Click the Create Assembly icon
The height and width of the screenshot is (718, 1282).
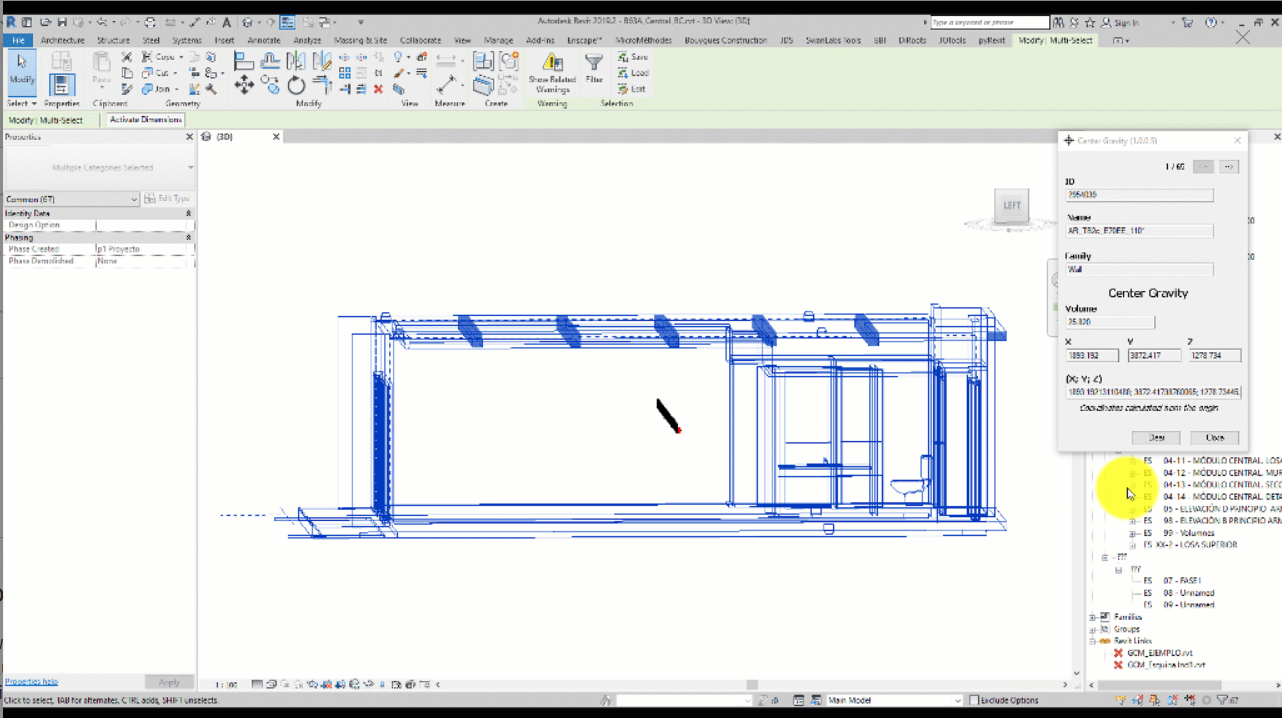click(x=484, y=61)
